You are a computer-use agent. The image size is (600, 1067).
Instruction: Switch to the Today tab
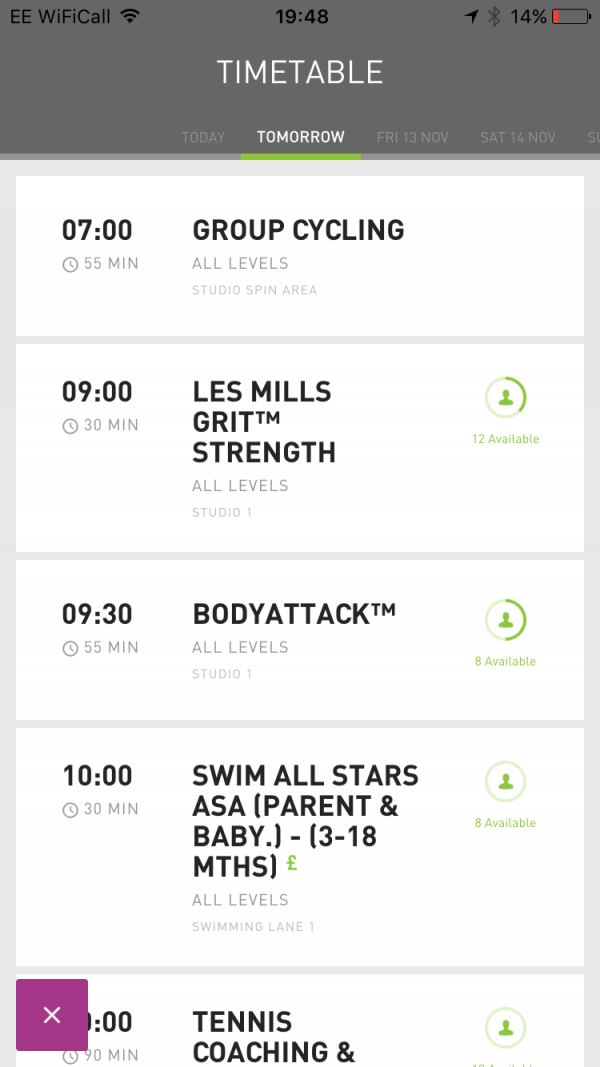coord(203,137)
